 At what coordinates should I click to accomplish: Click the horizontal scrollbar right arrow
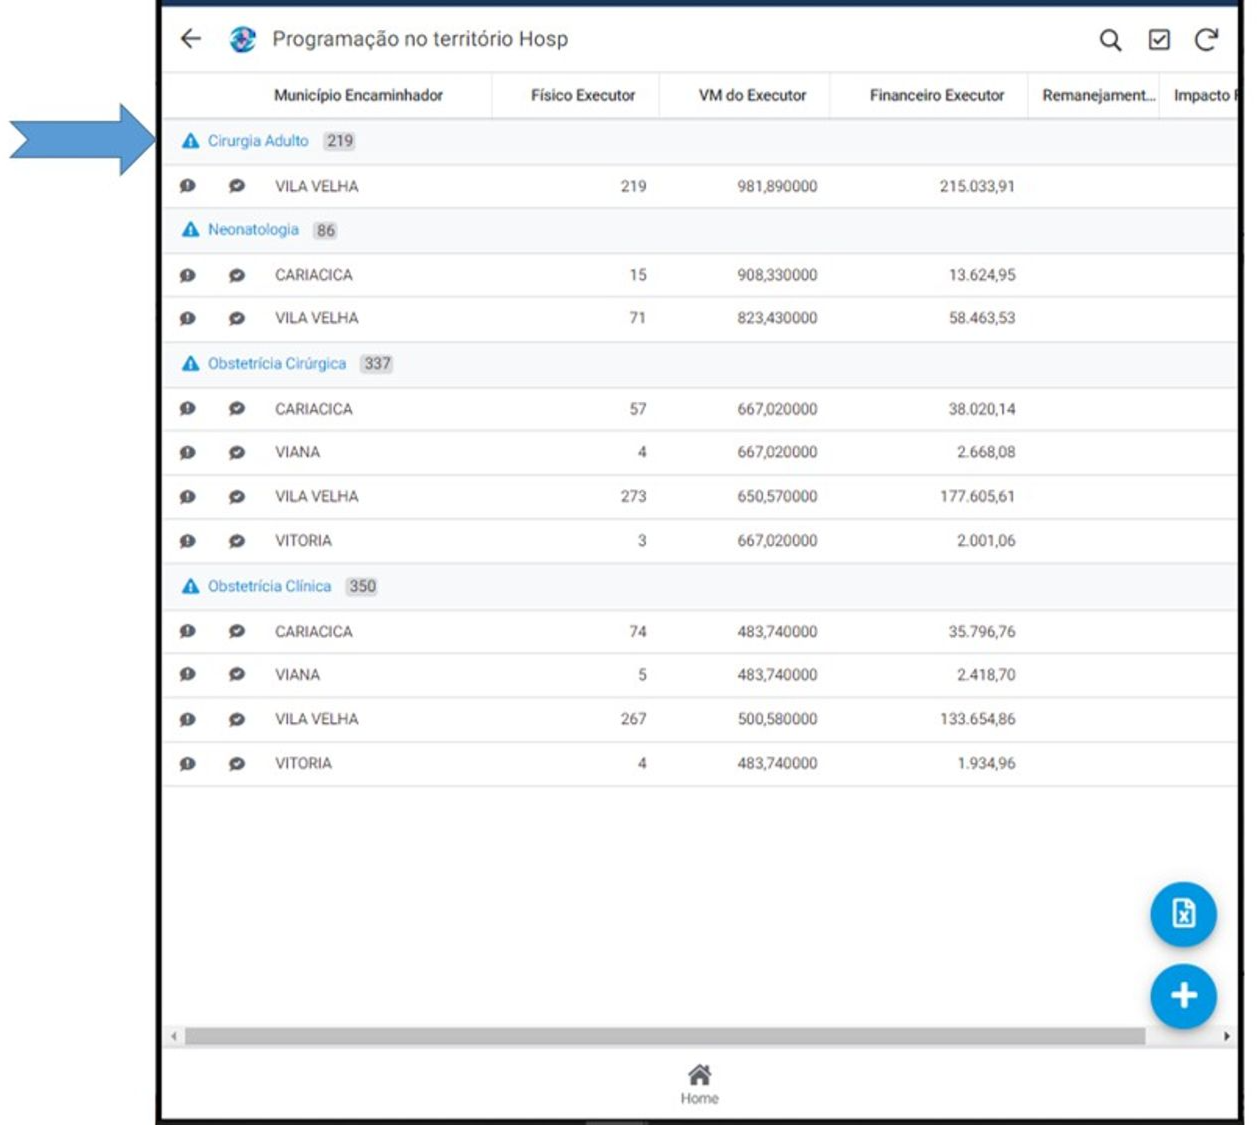[x=1227, y=1037]
